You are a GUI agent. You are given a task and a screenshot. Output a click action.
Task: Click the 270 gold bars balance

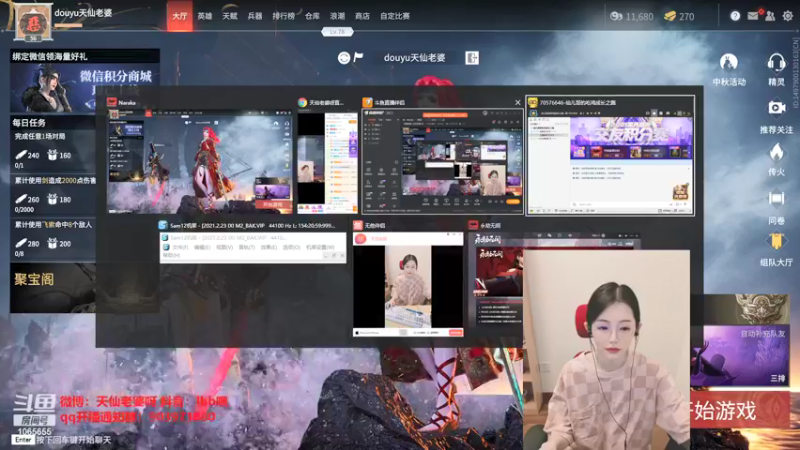click(679, 16)
